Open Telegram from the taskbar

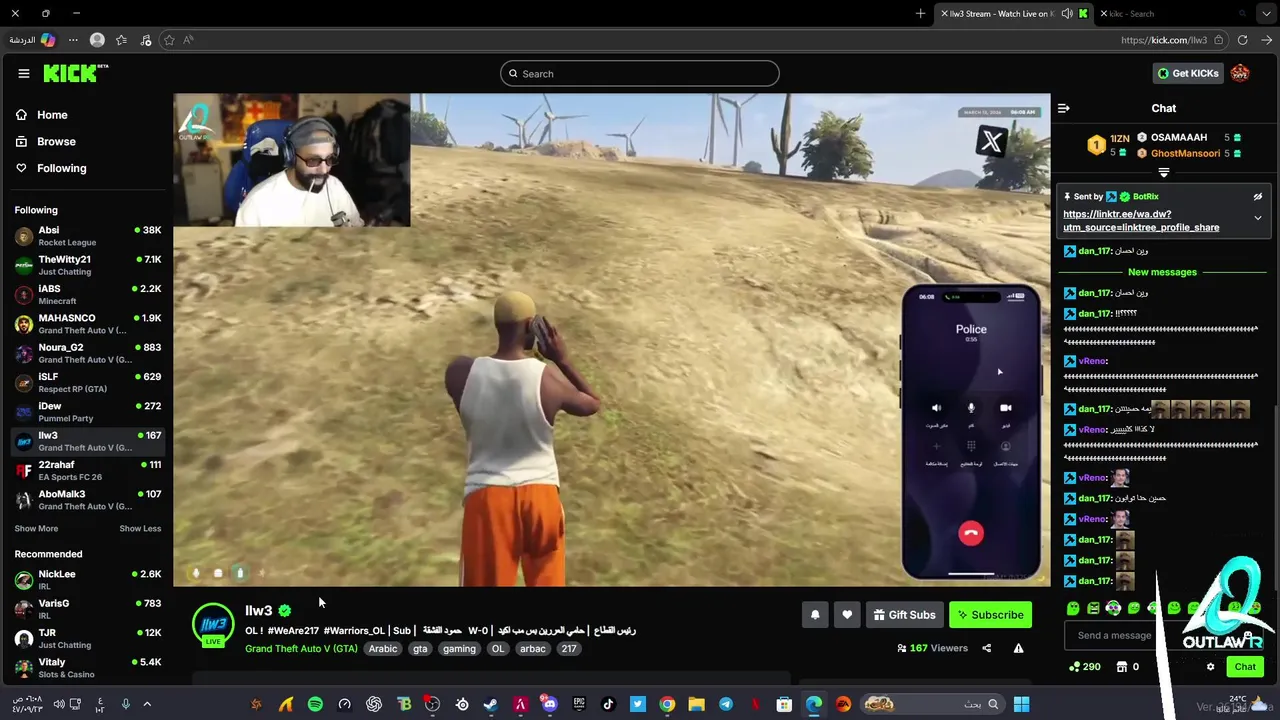point(726,704)
